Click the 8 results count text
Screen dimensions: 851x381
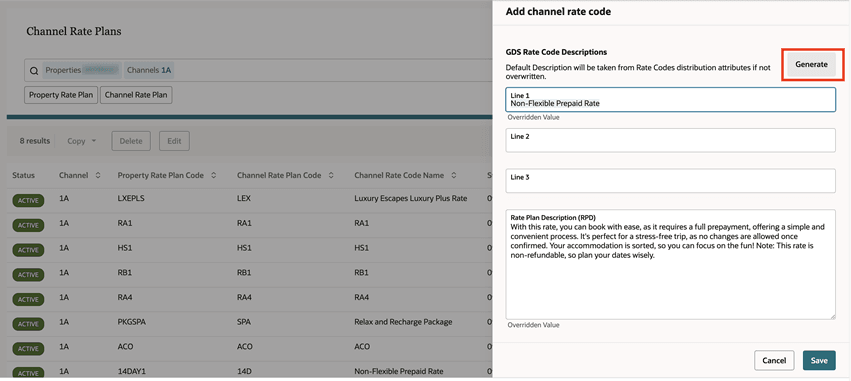[x=35, y=141]
